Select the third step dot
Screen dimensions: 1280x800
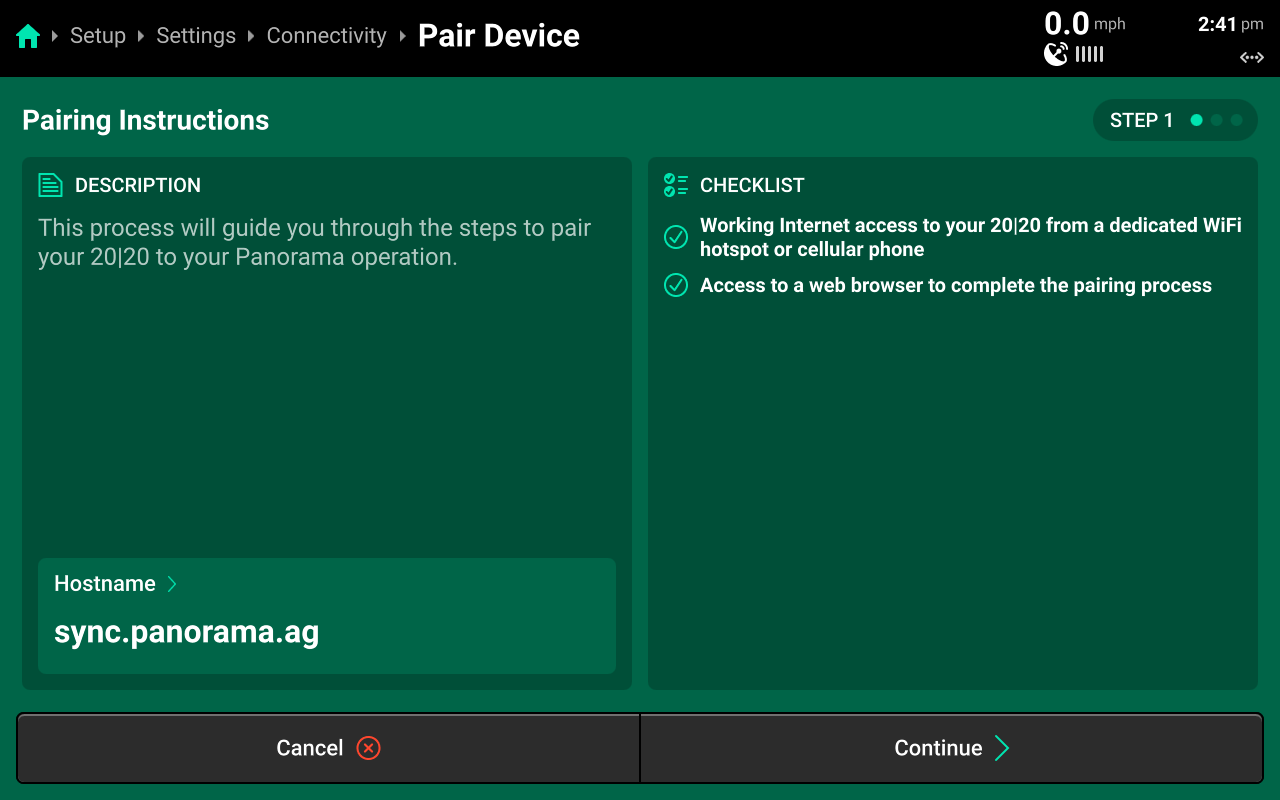[1236, 120]
